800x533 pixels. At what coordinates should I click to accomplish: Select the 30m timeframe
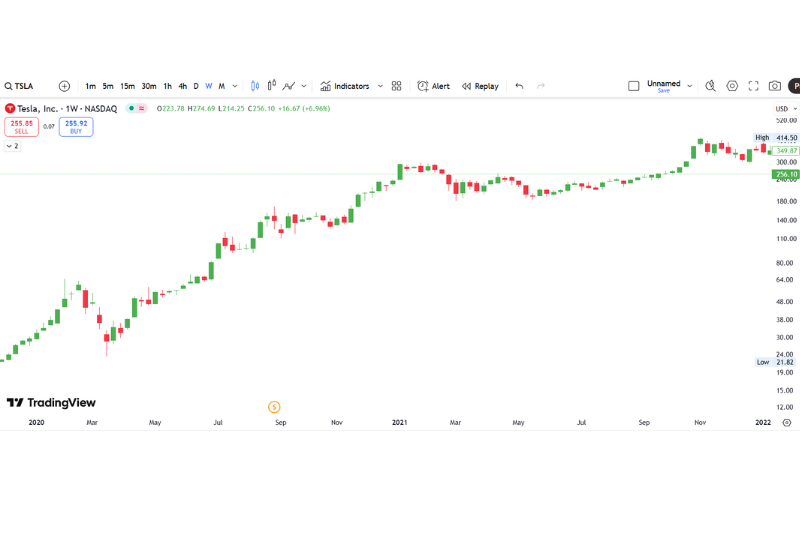(149, 86)
